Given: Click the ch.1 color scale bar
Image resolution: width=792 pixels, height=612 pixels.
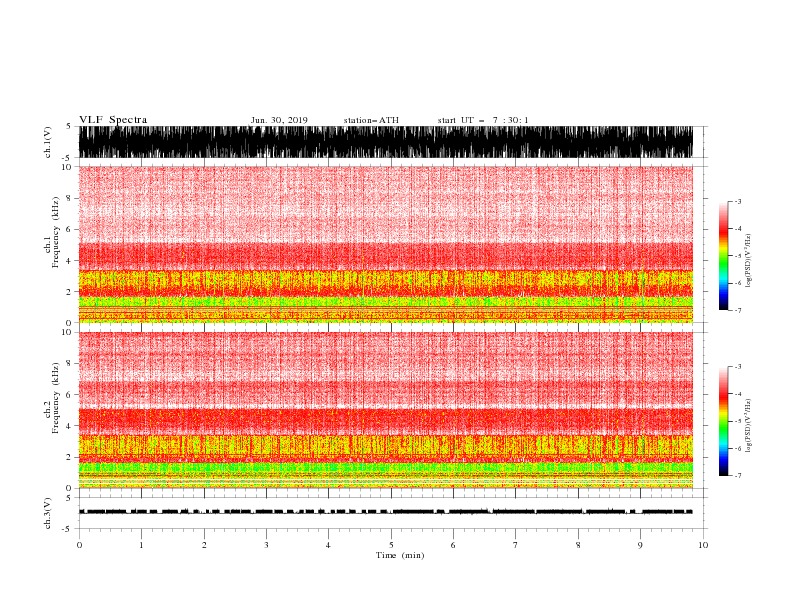Looking at the screenshot, I should (723, 256).
